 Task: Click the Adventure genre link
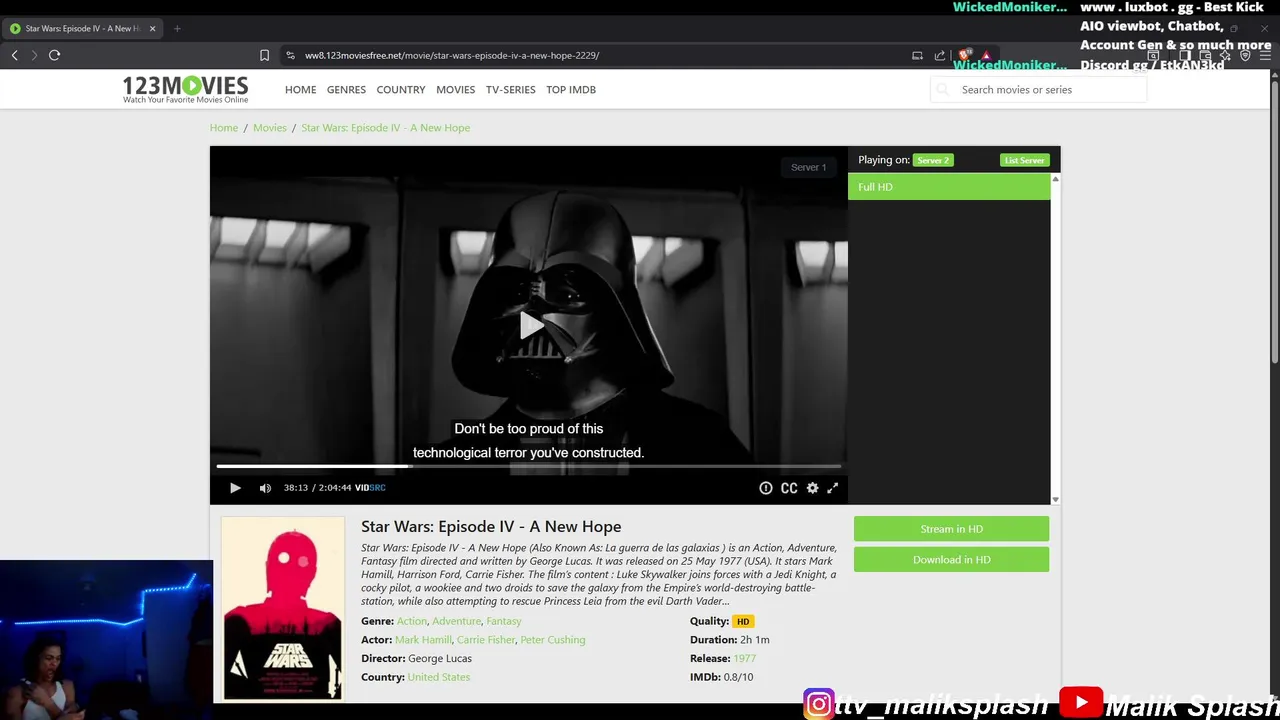pos(457,621)
